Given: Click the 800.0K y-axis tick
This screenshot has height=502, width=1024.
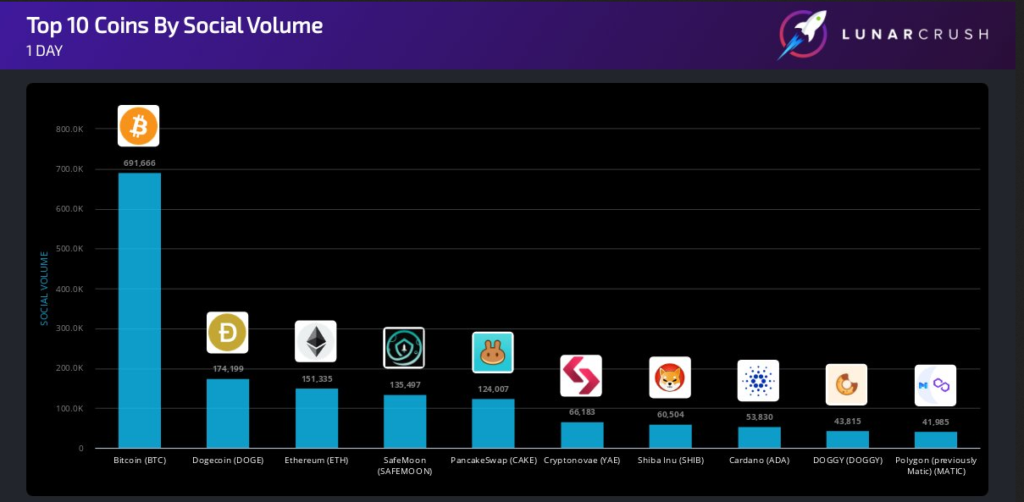Looking at the screenshot, I should (70, 129).
